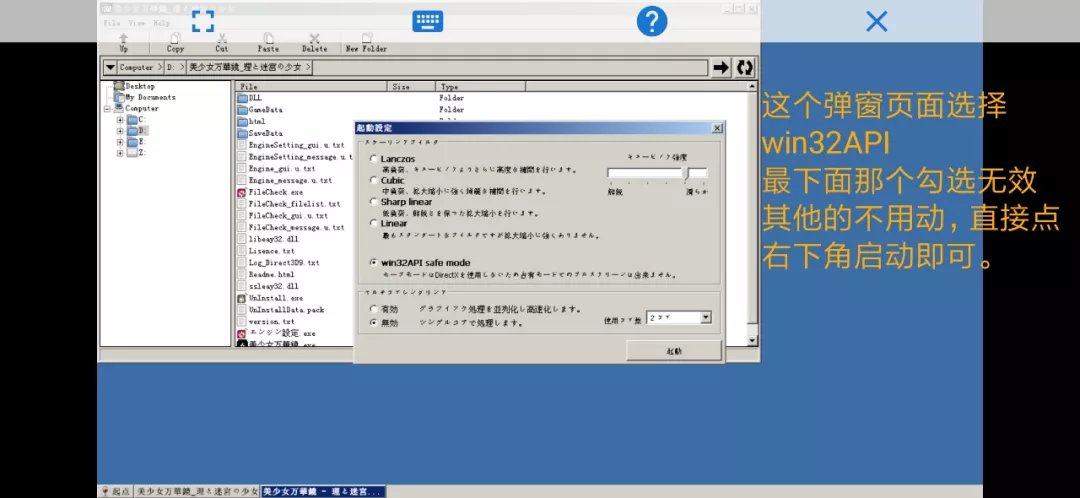
Task: Select the 無効 multicore rendering option
Action: click(x=374, y=323)
